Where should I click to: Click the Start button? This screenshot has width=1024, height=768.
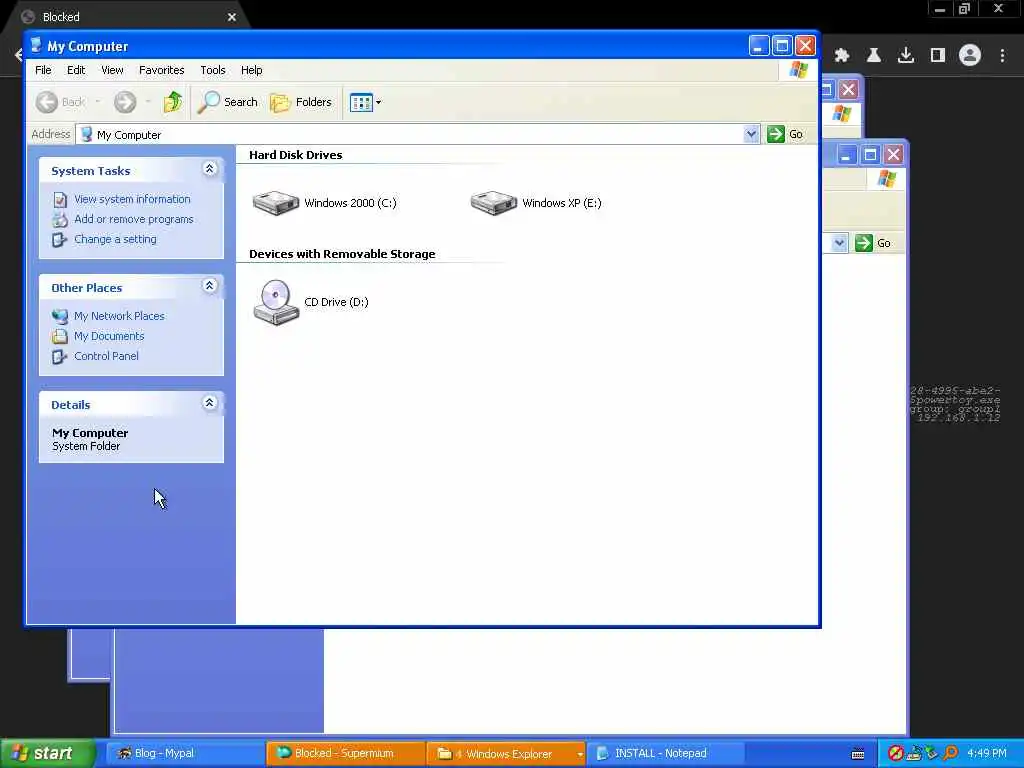pos(47,753)
